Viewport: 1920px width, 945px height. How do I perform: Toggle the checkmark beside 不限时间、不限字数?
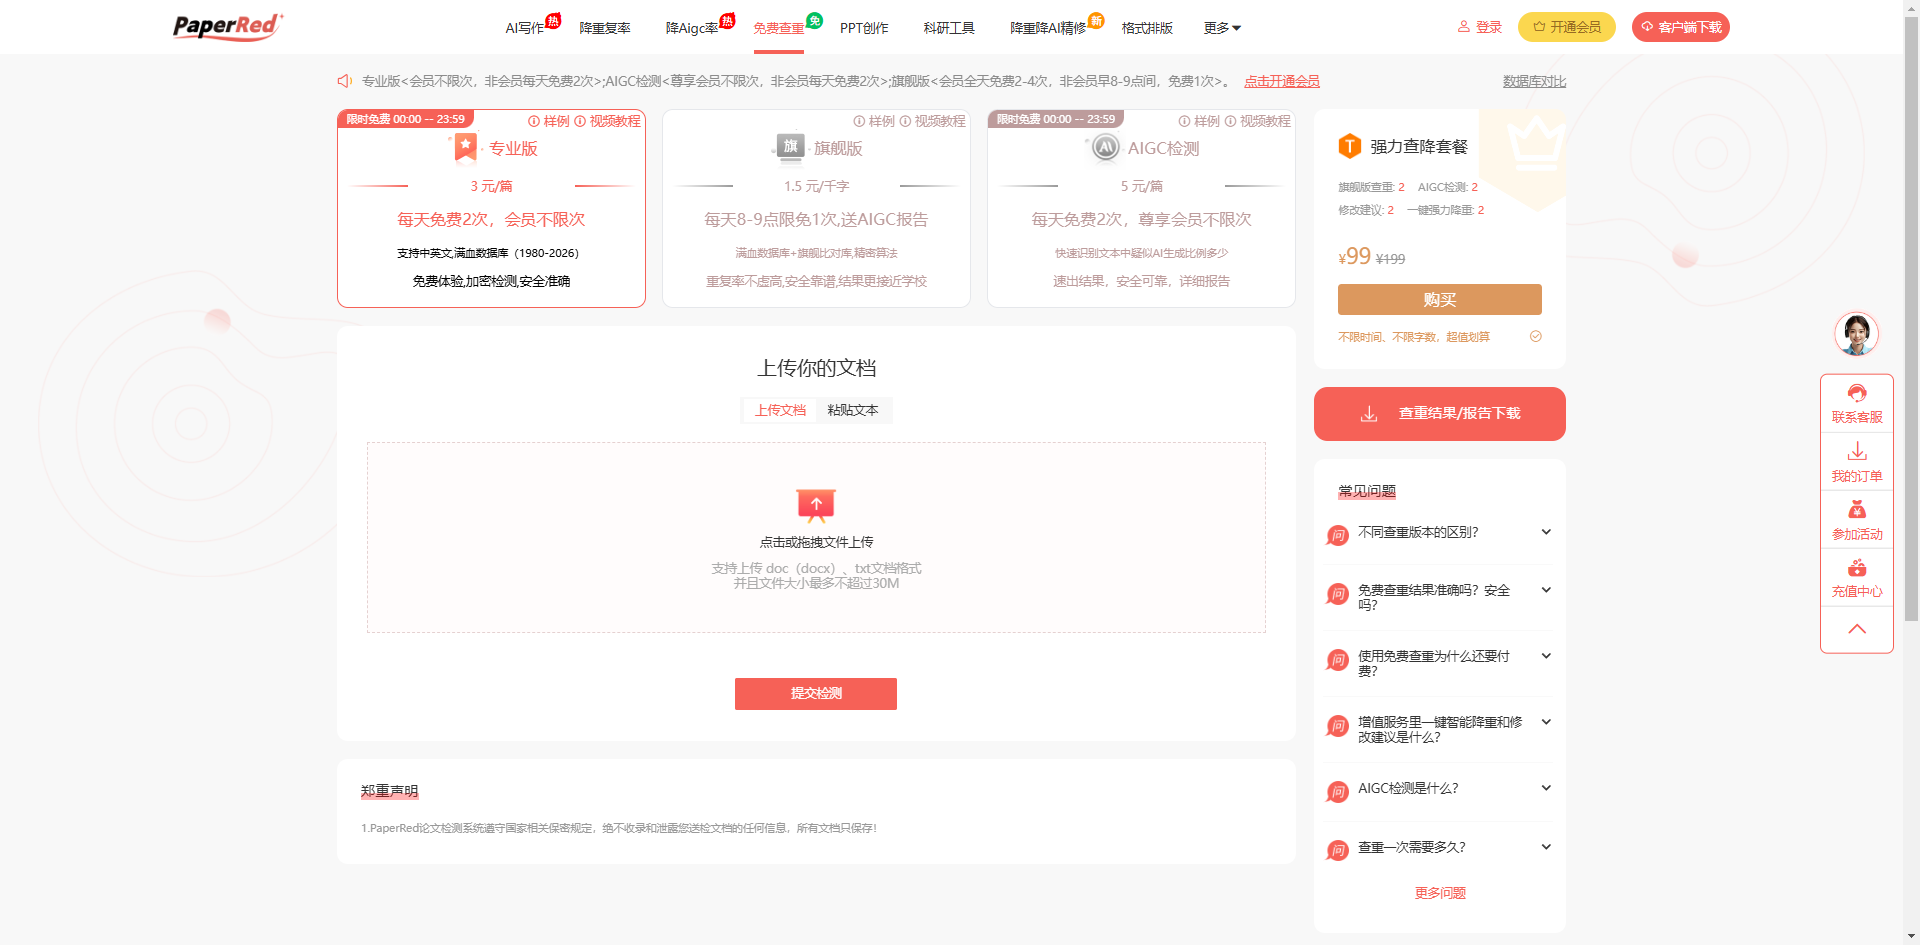1536,336
